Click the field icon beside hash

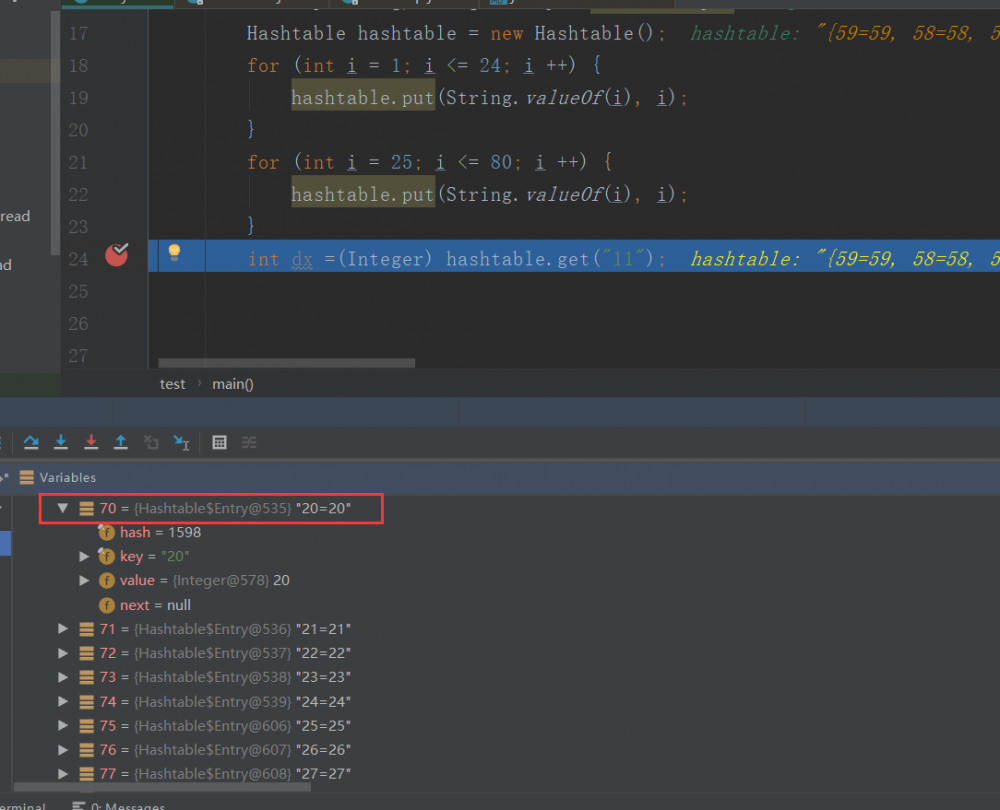(107, 533)
